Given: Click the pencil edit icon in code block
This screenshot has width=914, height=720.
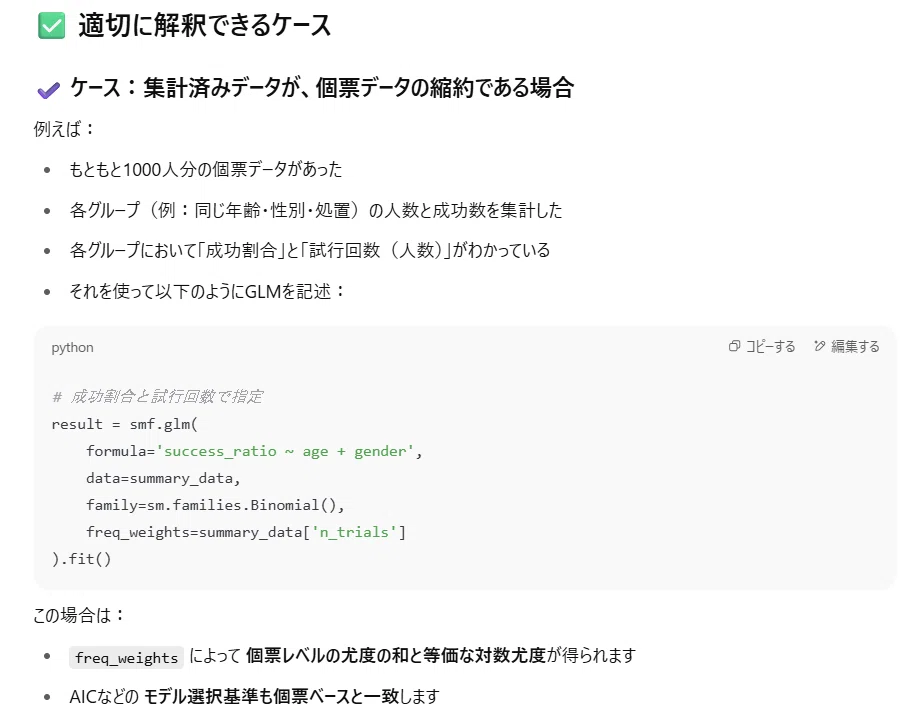Looking at the screenshot, I should 820,346.
